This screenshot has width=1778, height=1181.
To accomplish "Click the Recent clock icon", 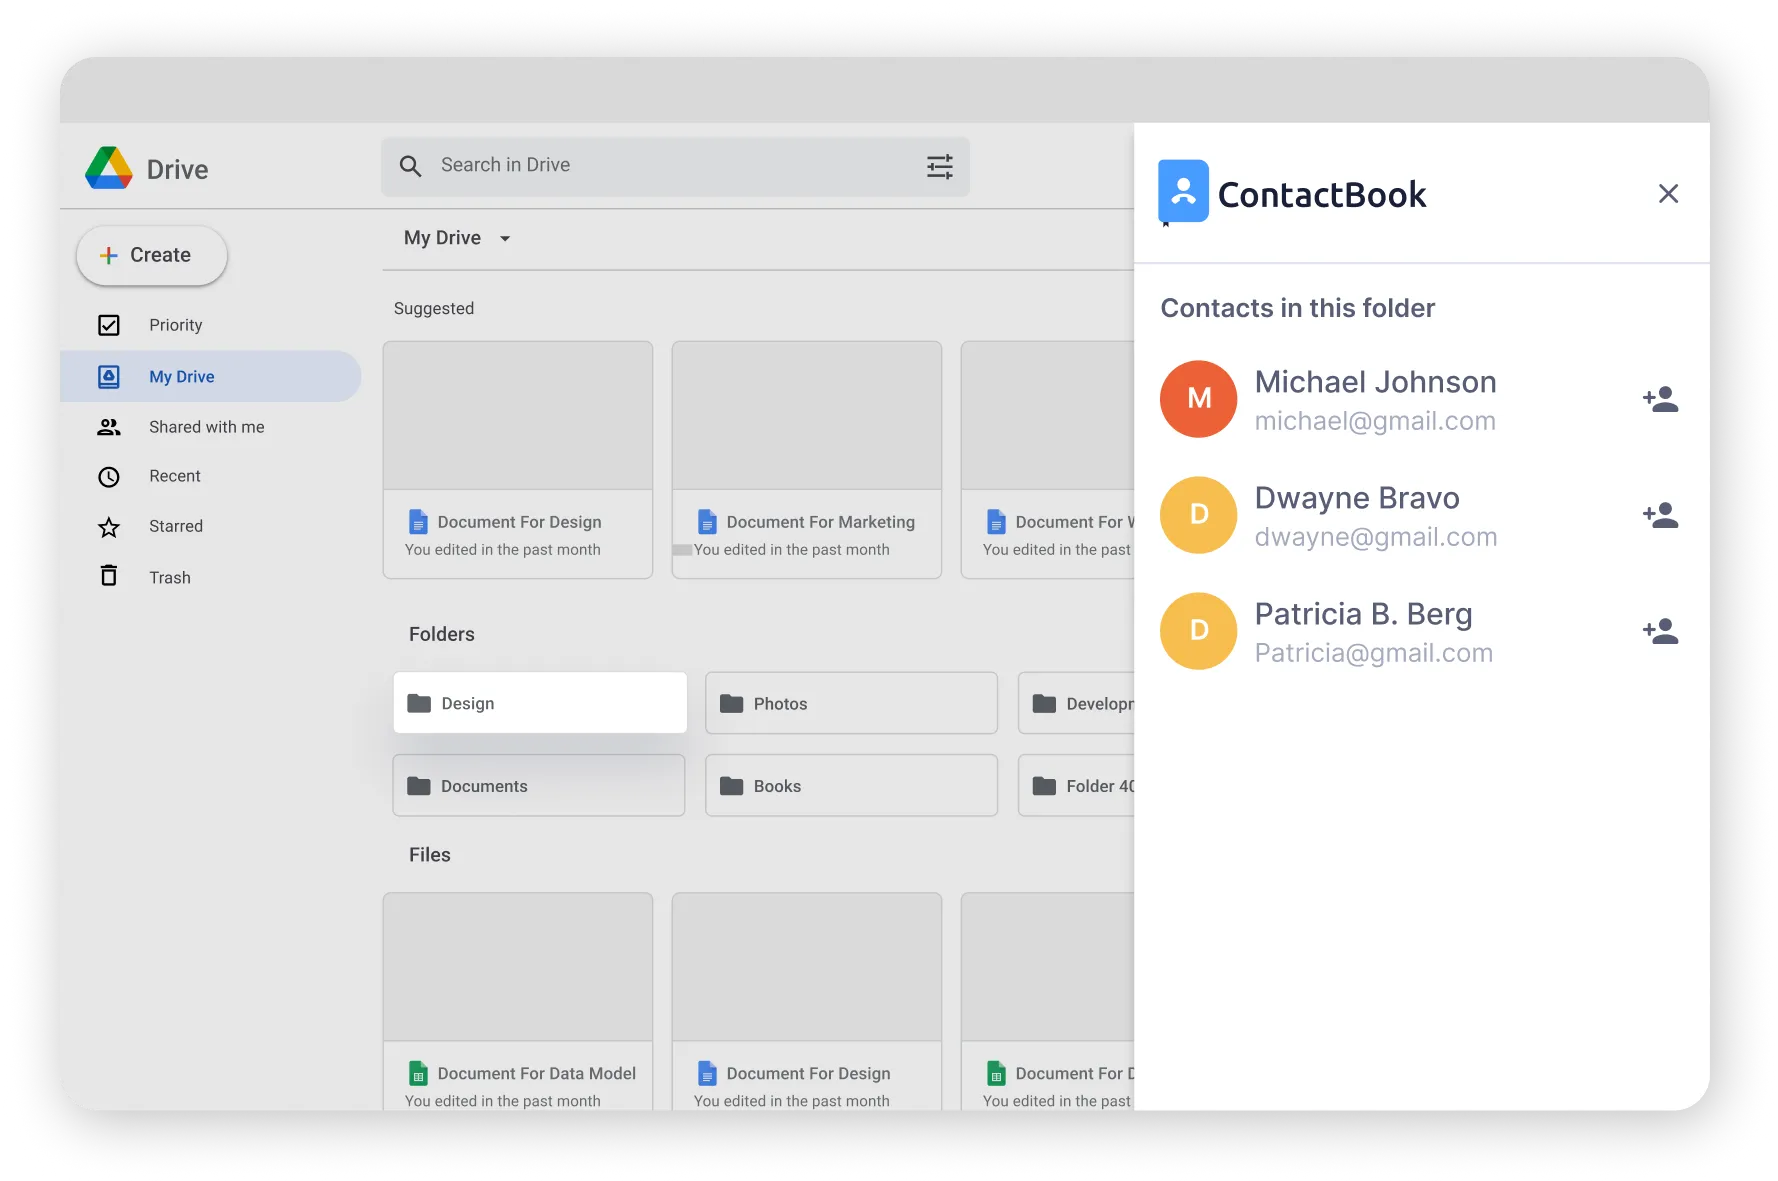I will tap(109, 476).
